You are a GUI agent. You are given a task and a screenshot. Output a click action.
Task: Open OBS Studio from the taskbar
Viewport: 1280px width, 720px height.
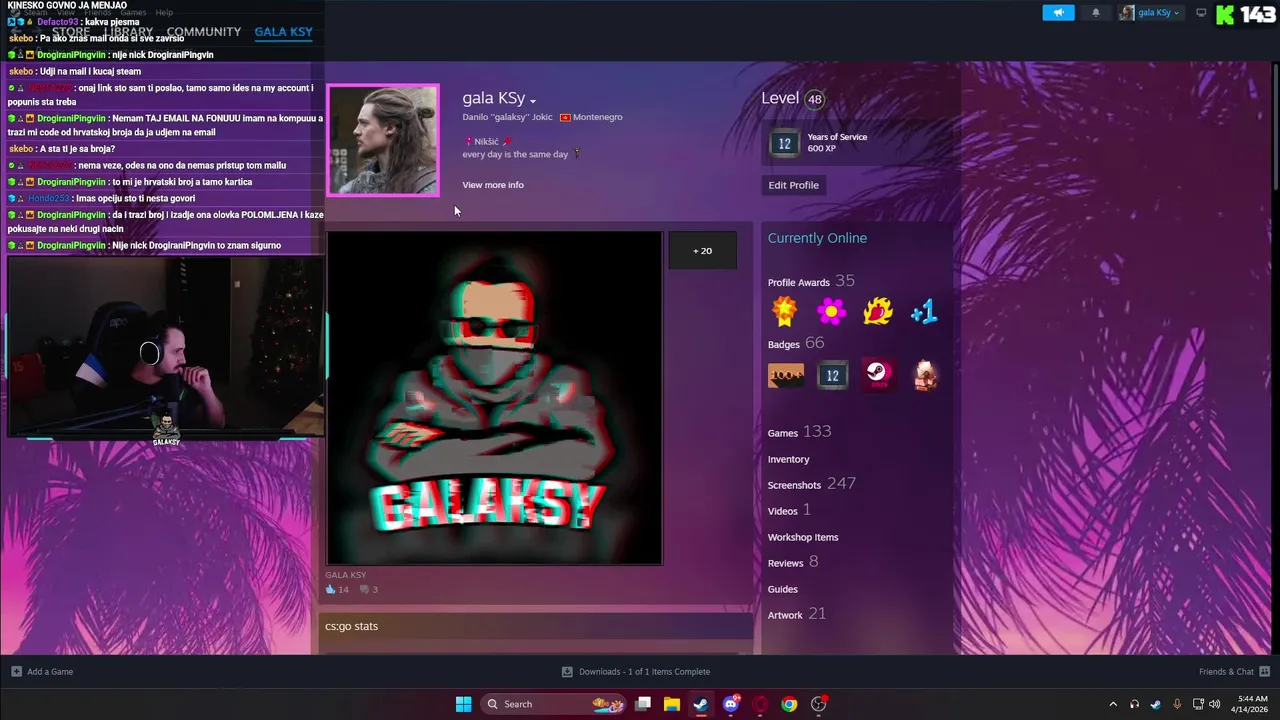tap(819, 704)
